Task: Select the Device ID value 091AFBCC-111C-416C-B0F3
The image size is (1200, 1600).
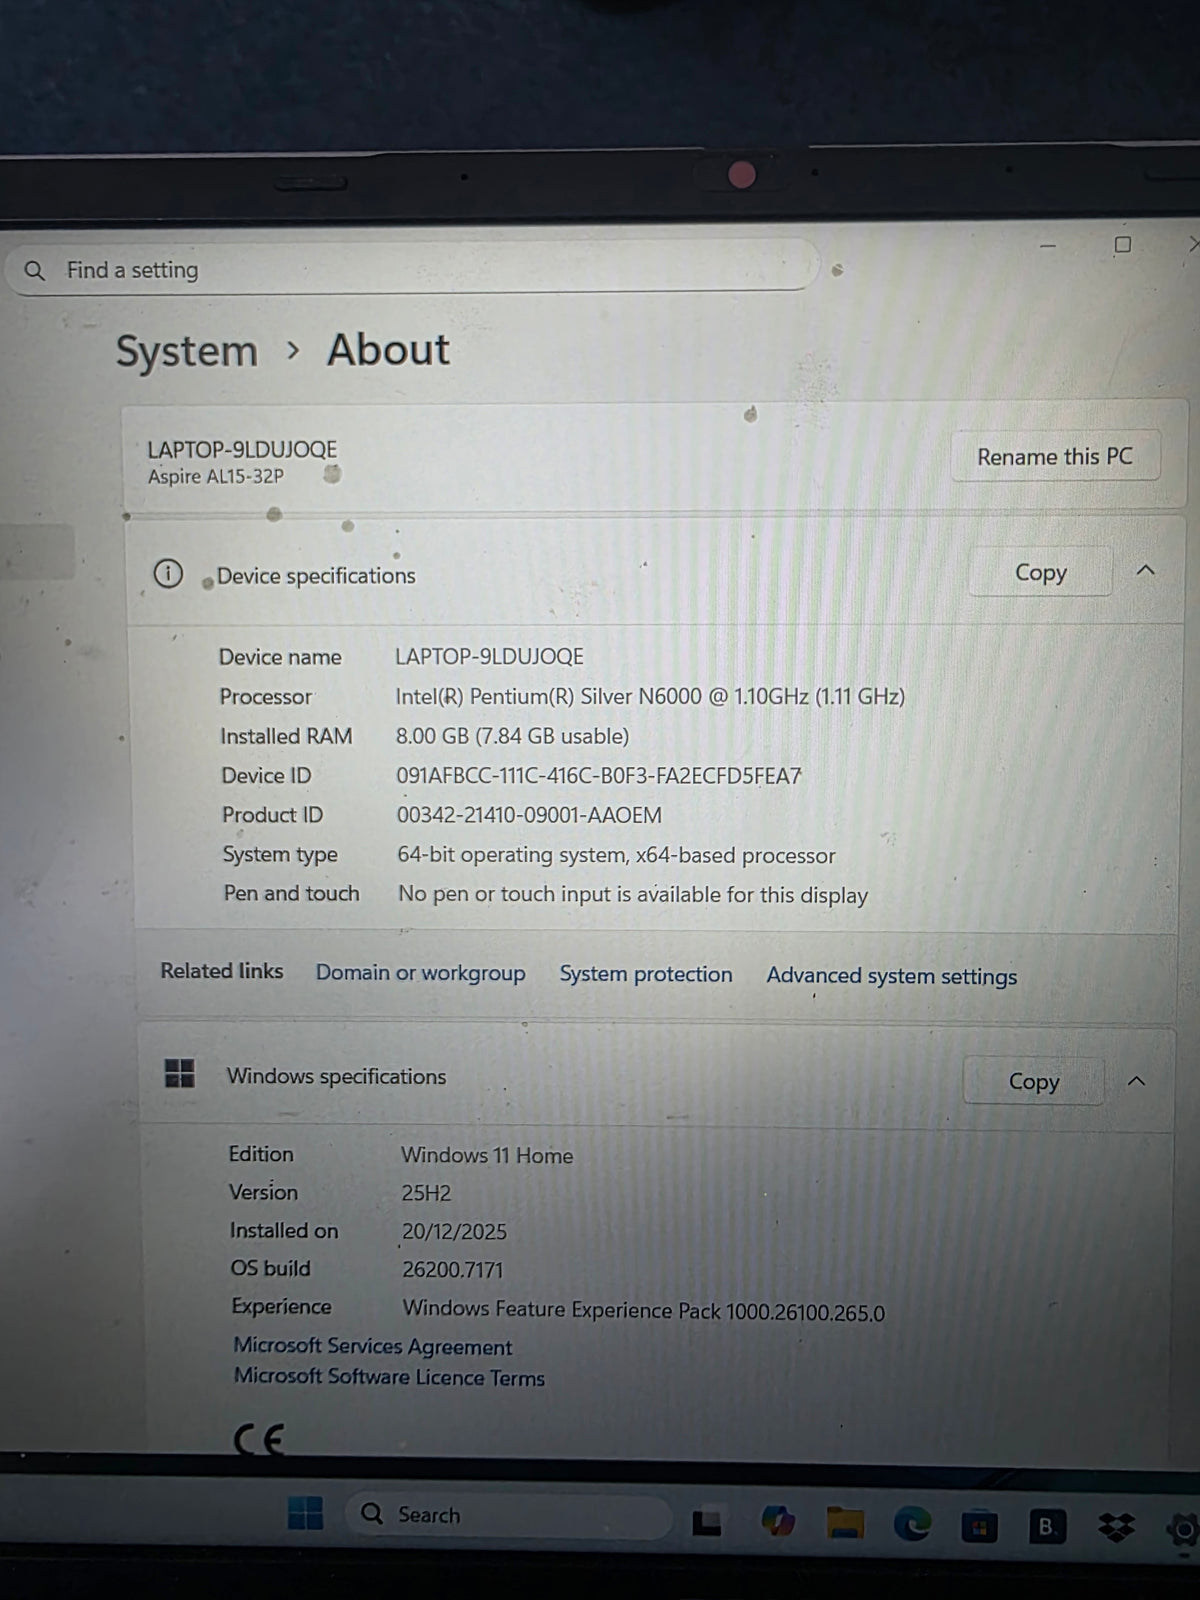Action: [x=598, y=775]
